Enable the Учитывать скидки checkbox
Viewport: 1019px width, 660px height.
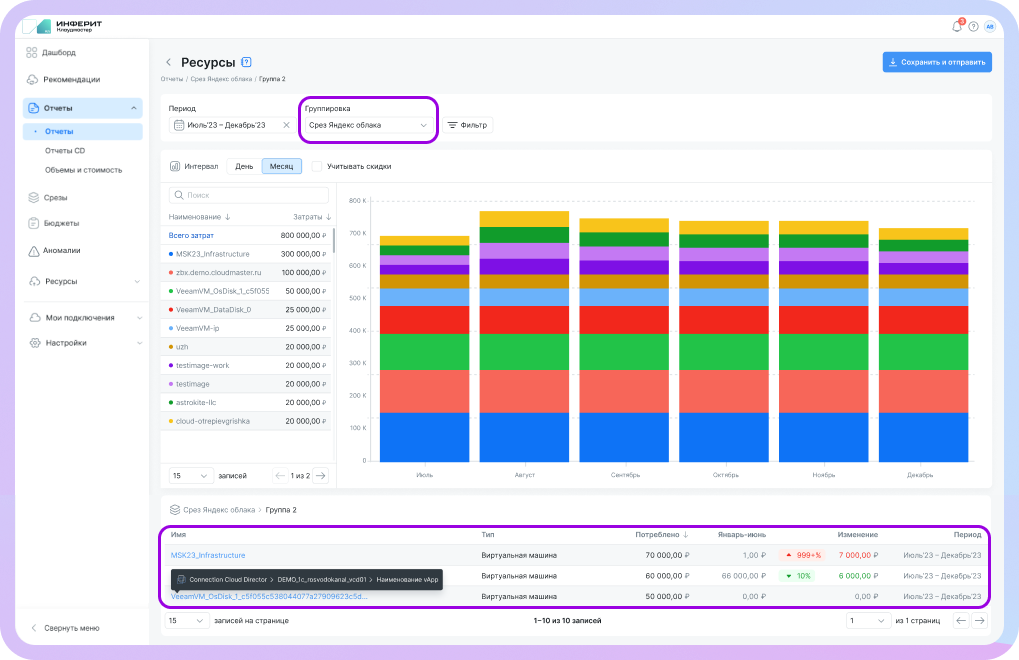317,166
